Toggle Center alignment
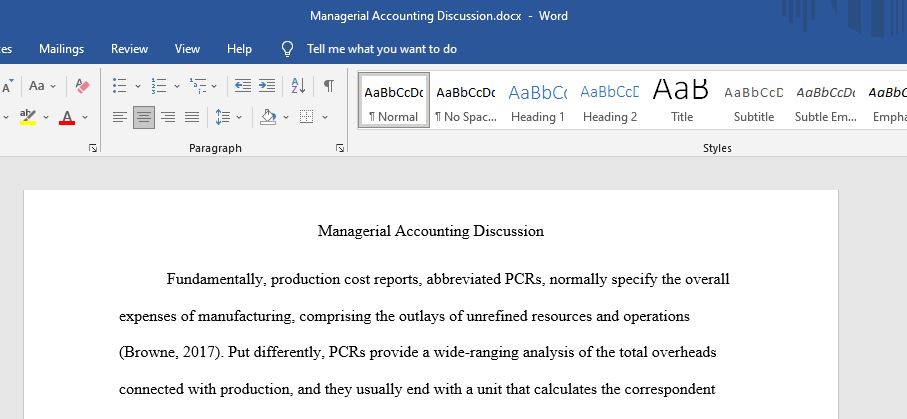This screenshot has width=907, height=419. 143,117
